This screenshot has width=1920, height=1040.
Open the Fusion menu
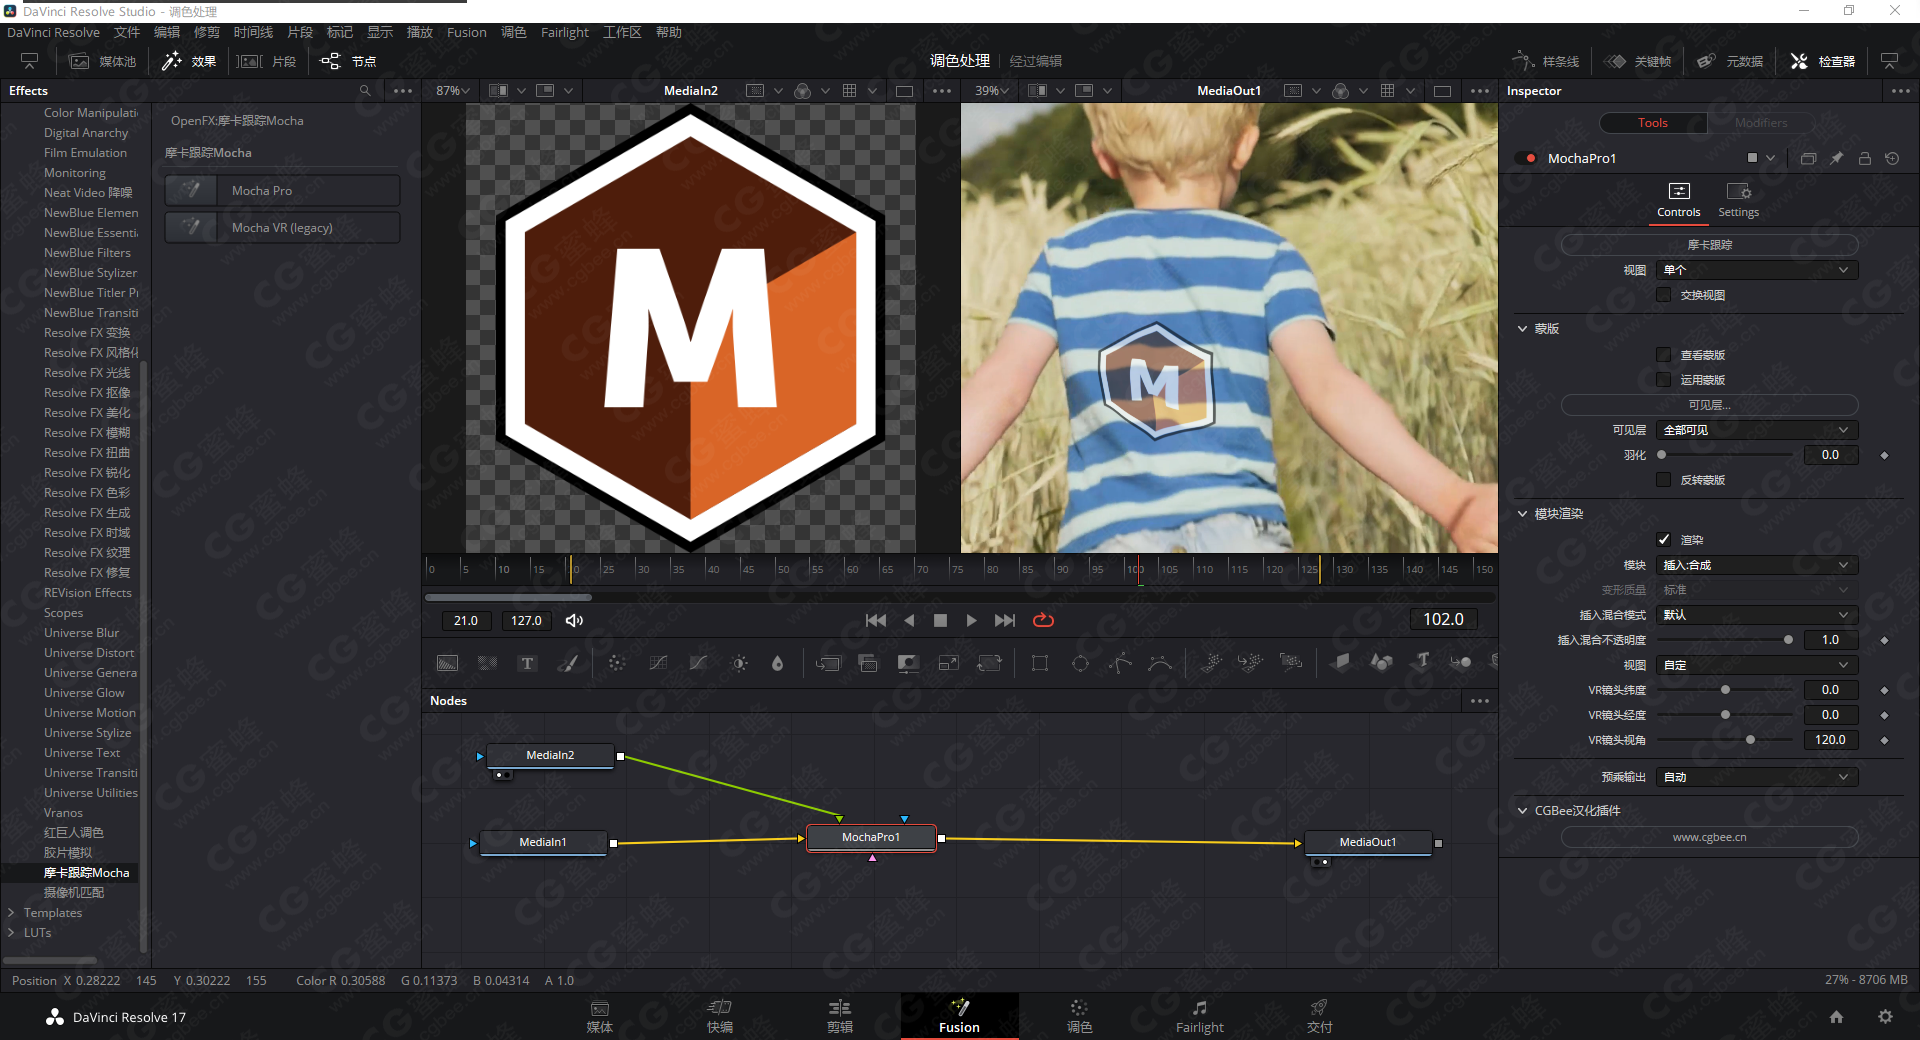point(466,32)
